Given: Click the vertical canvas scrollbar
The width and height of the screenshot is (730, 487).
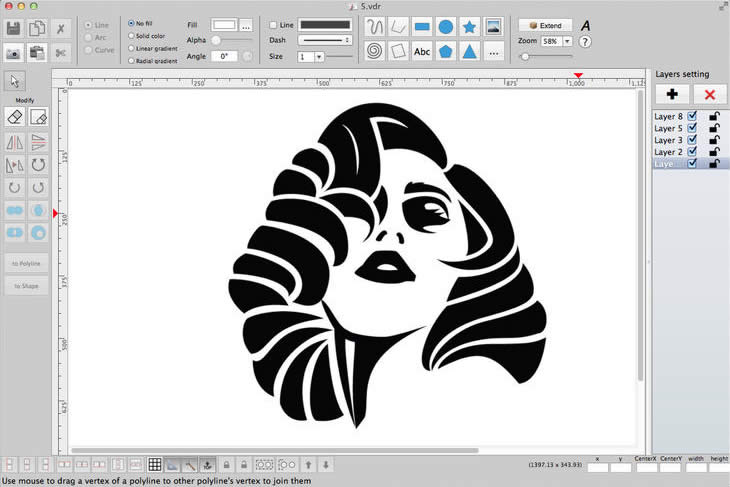Looking at the screenshot, I should pos(641,235).
